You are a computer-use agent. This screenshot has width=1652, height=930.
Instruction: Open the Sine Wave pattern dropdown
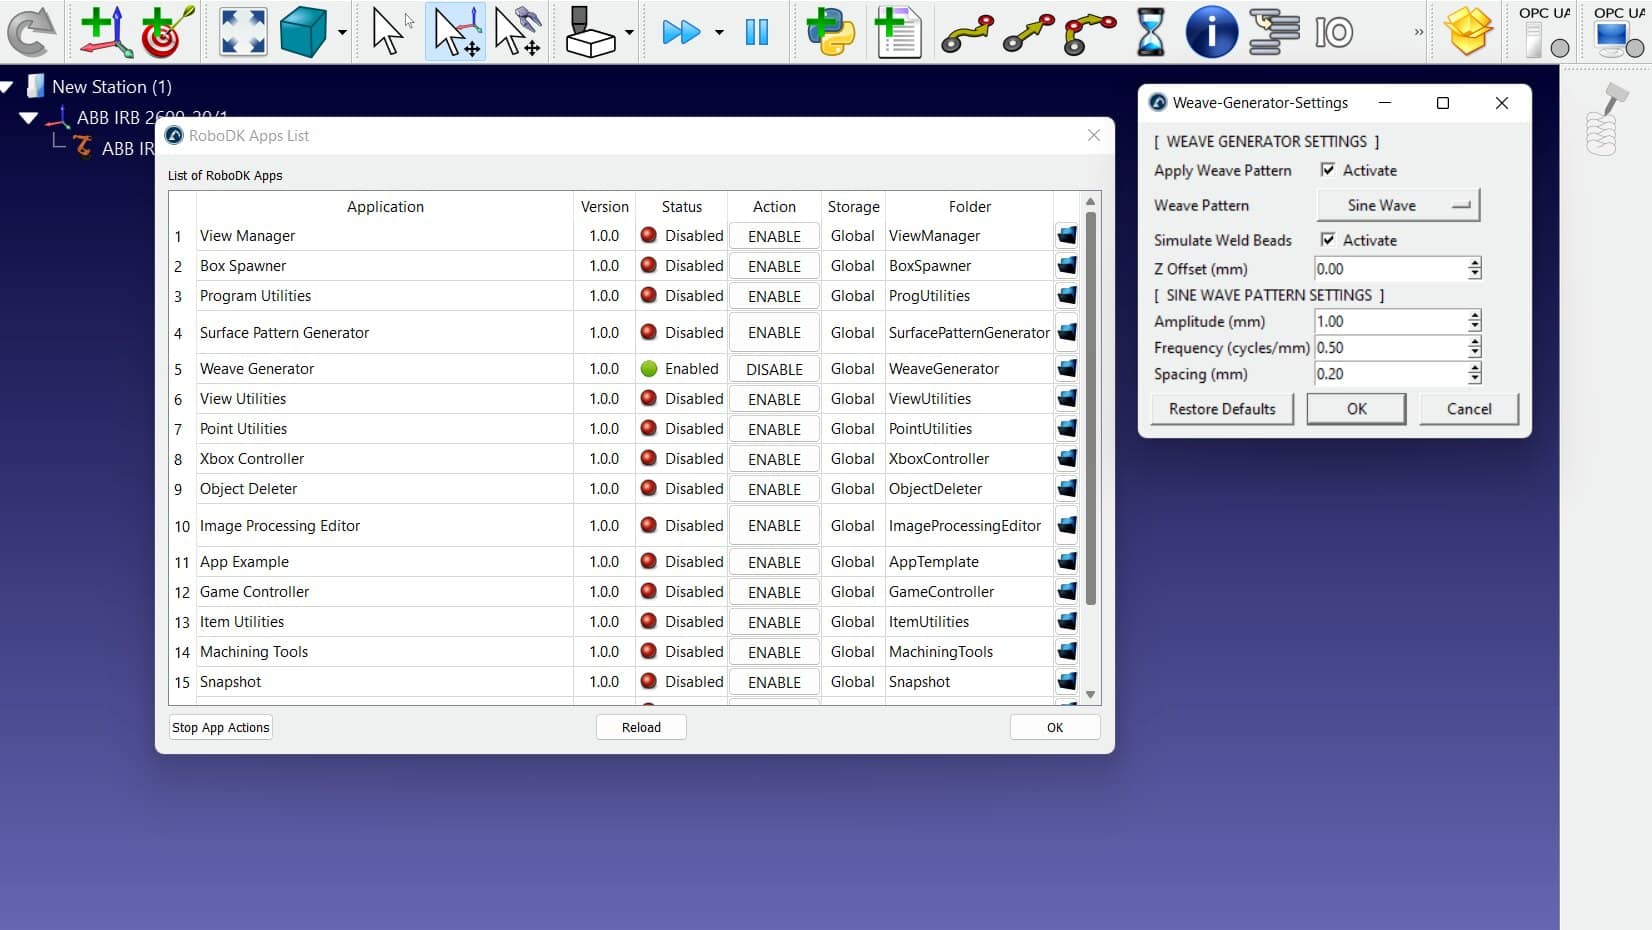click(x=1397, y=205)
